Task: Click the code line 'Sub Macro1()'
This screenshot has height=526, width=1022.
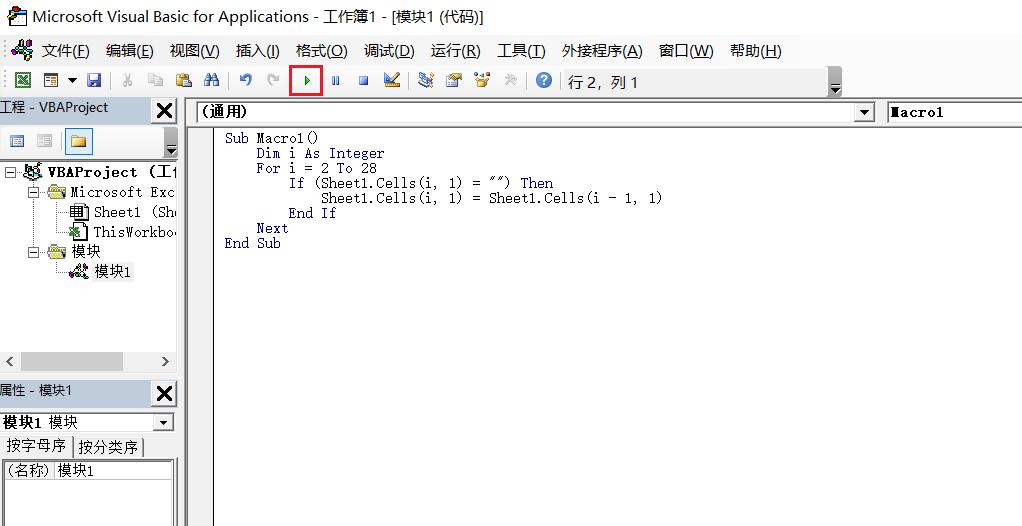Action: pos(272,138)
